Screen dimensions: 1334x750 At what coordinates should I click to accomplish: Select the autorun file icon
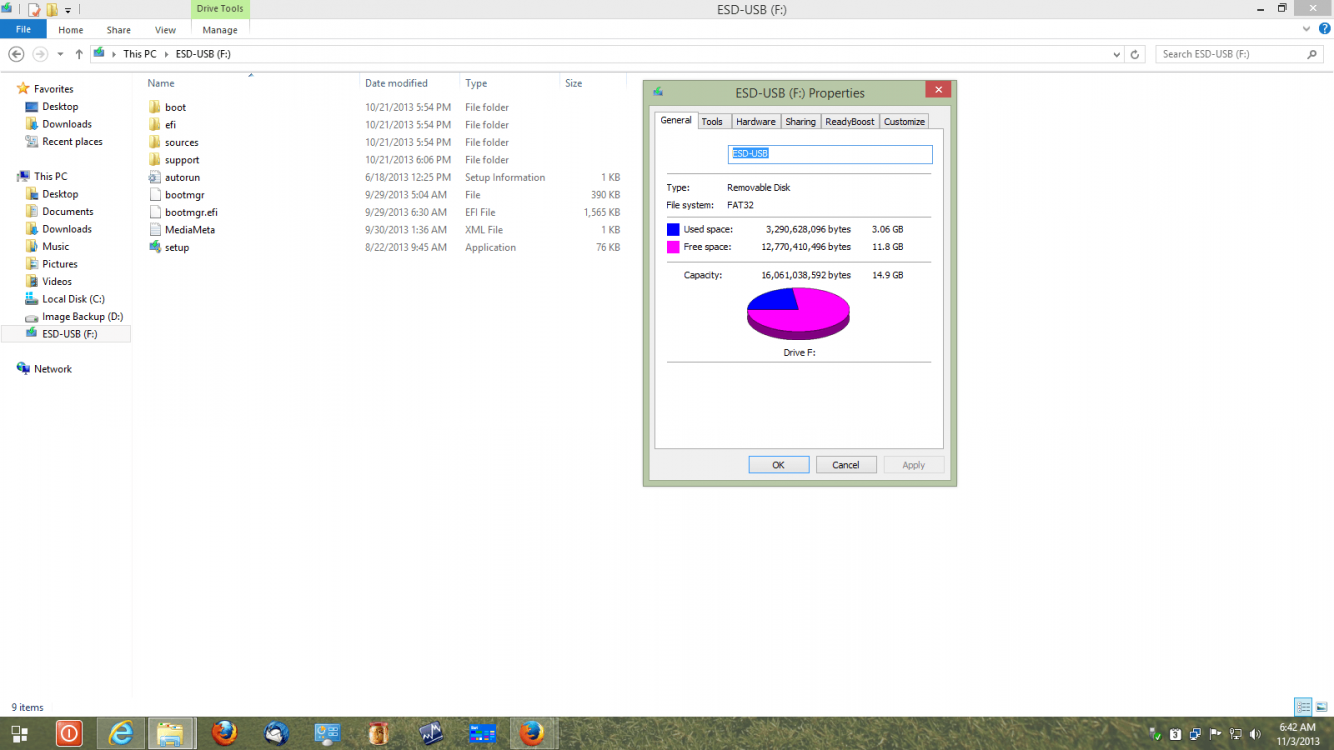click(155, 177)
